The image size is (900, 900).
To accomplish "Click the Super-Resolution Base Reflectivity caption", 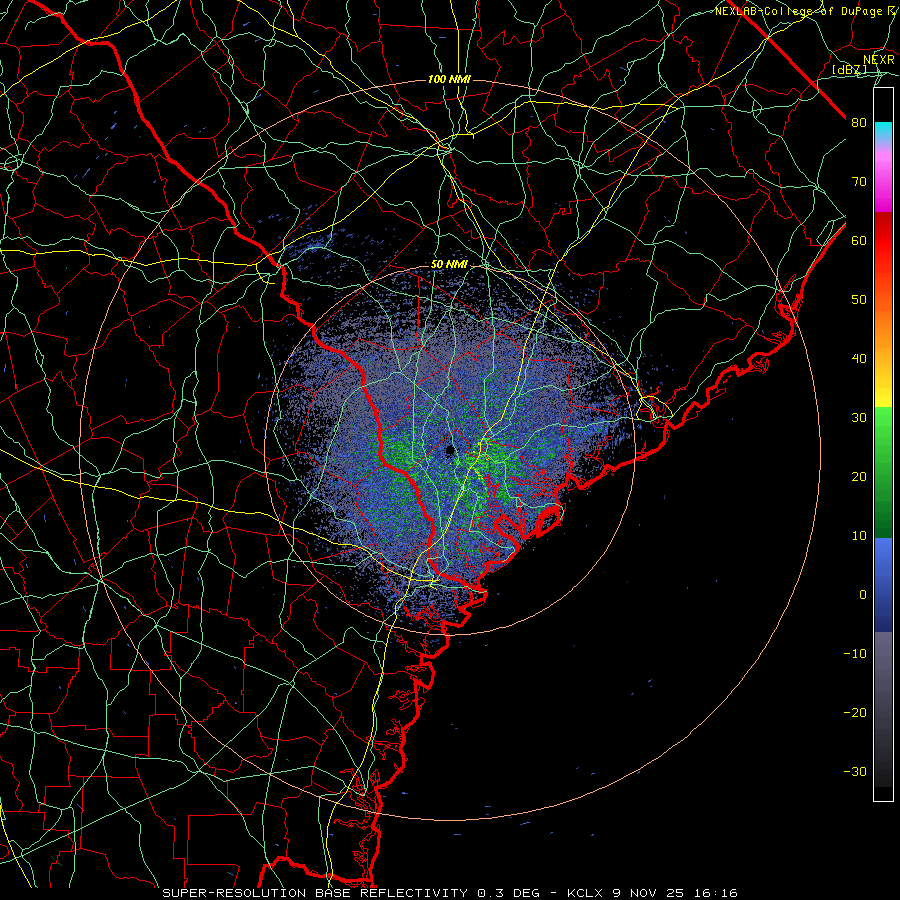I will (315, 893).
